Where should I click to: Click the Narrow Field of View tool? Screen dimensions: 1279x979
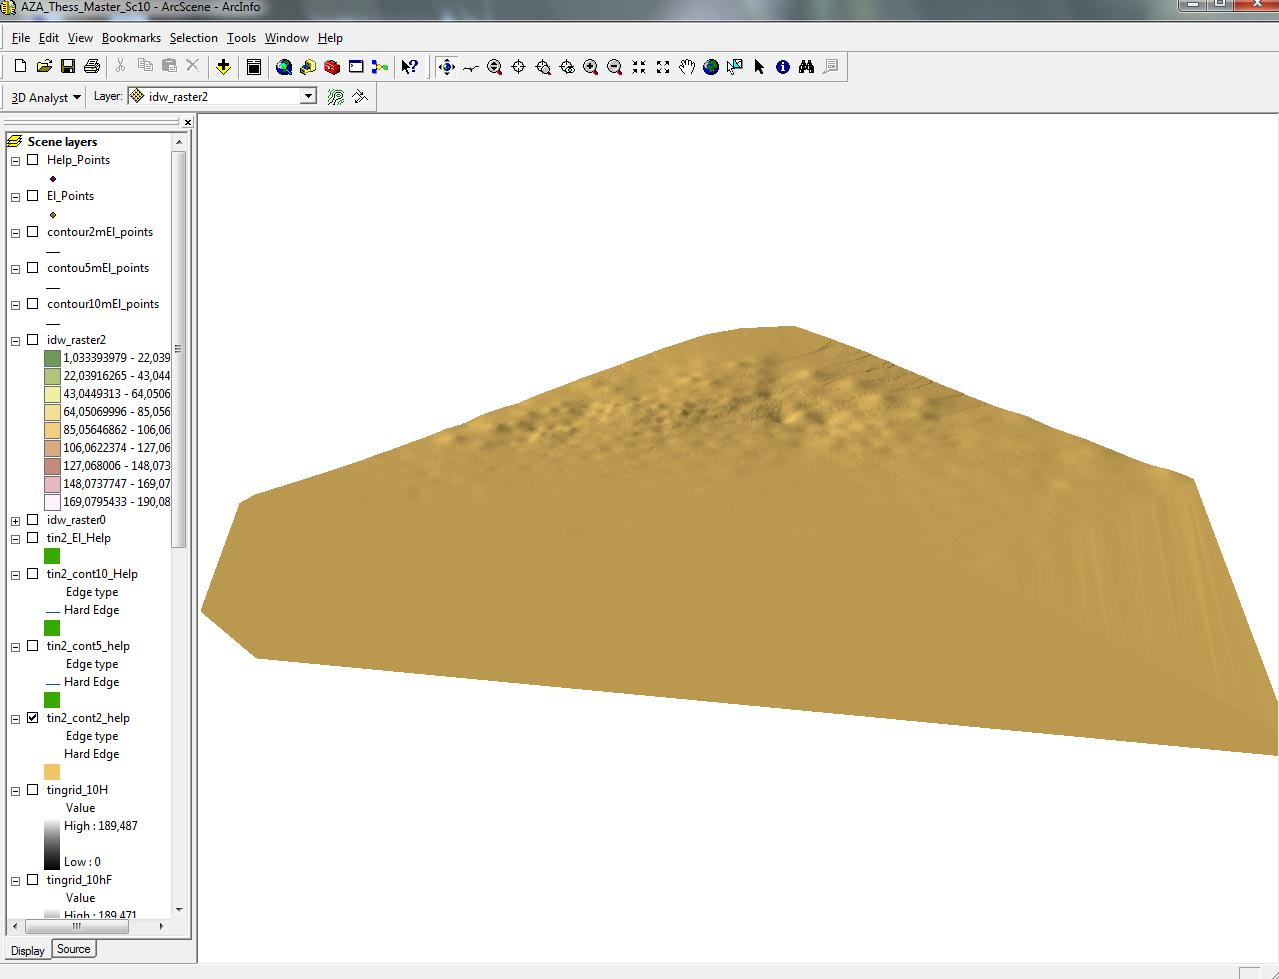pyautogui.click(x=639, y=67)
